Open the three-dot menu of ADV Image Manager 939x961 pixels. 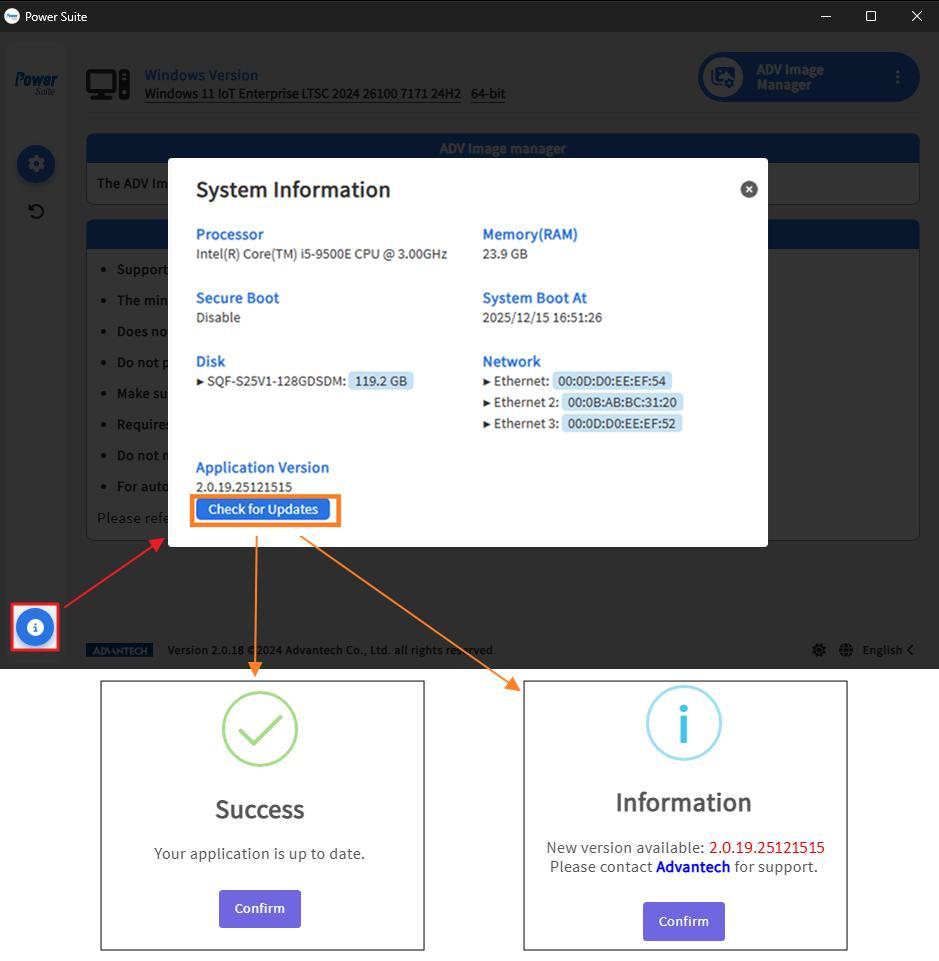click(897, 77)
